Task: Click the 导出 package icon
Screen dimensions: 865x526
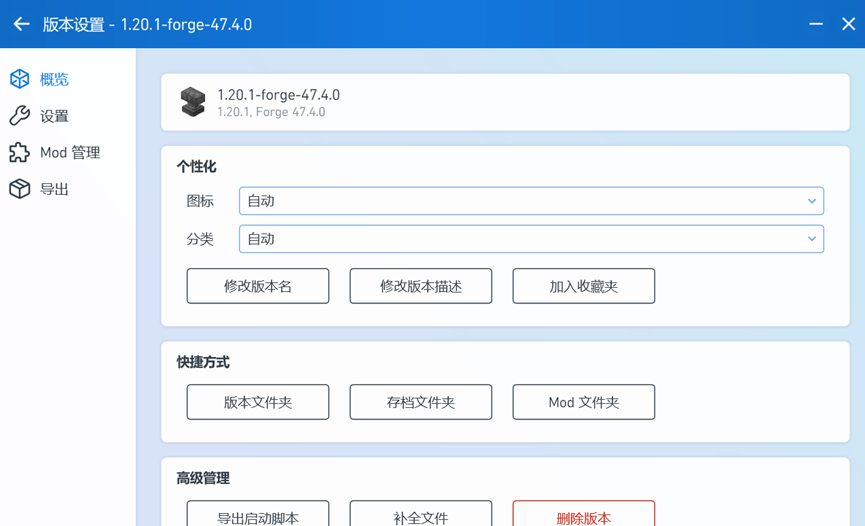Action: (x=19, y=189)
